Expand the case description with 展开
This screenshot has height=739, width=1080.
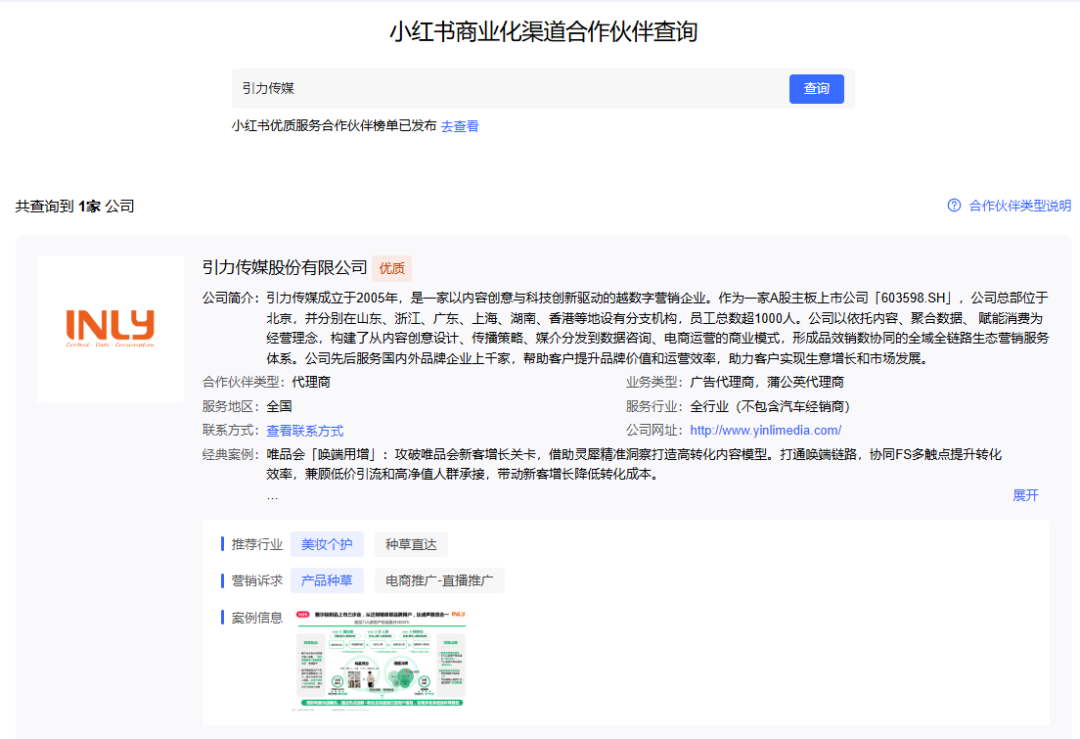pyautogui.click(x=1025, y=495)
